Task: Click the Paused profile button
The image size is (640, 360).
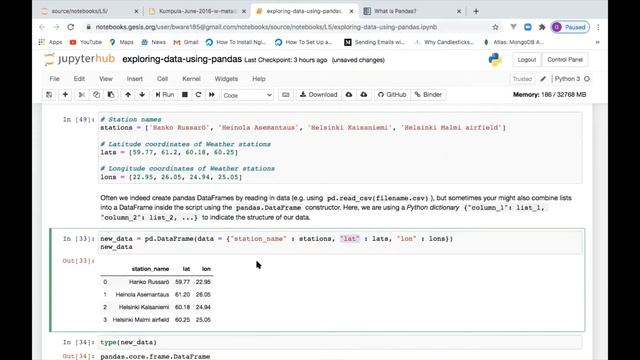Action: click(x=570, y=27)
